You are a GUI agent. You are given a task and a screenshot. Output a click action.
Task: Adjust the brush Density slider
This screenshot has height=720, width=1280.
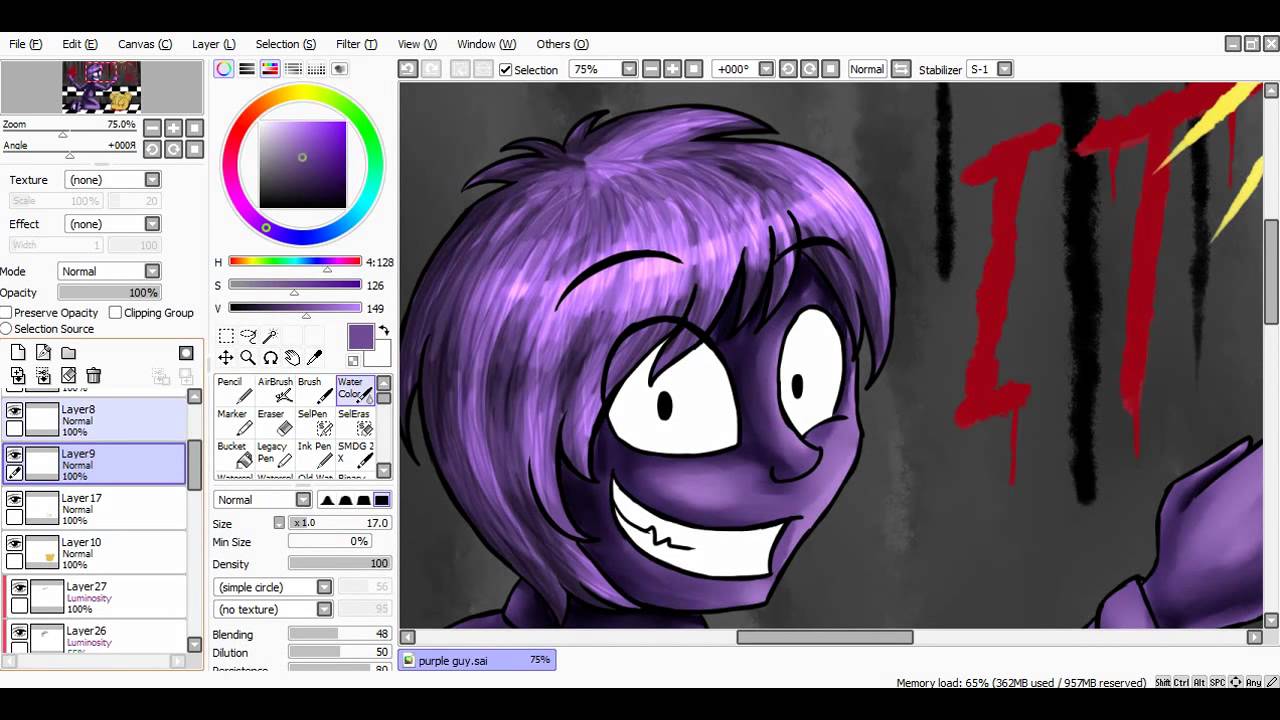340,564
